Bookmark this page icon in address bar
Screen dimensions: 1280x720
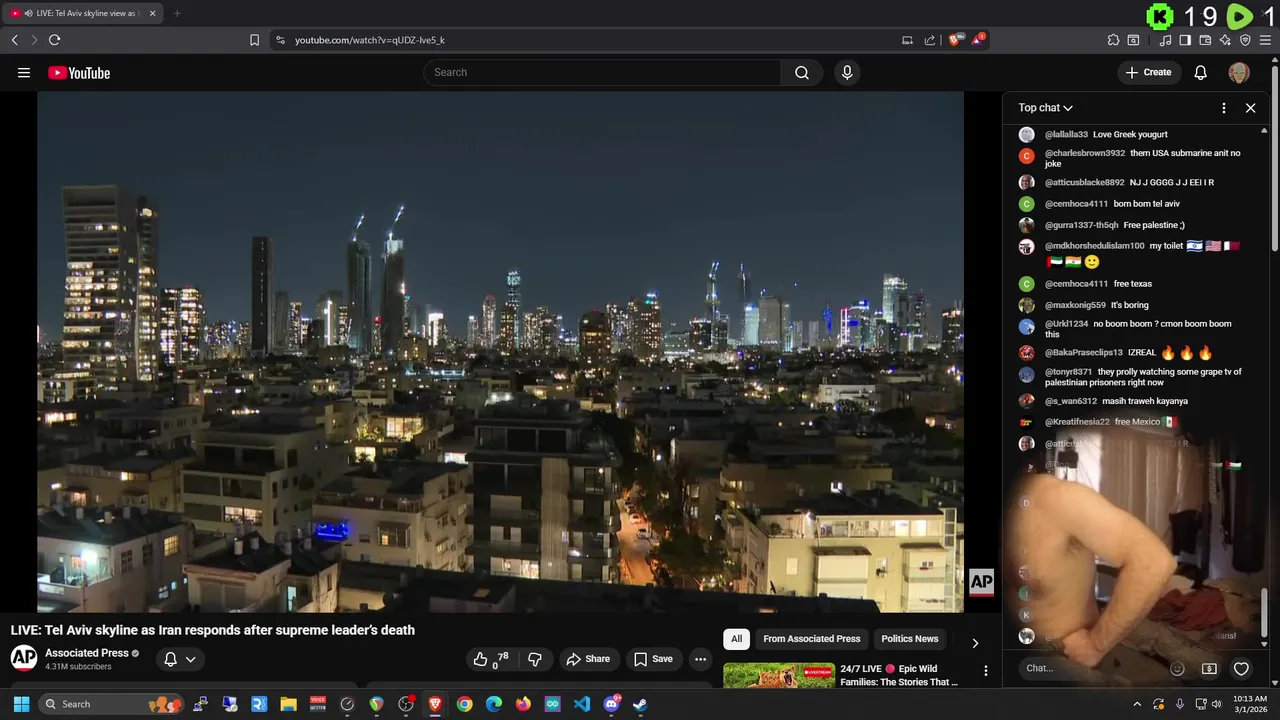(x=254, y=40)
